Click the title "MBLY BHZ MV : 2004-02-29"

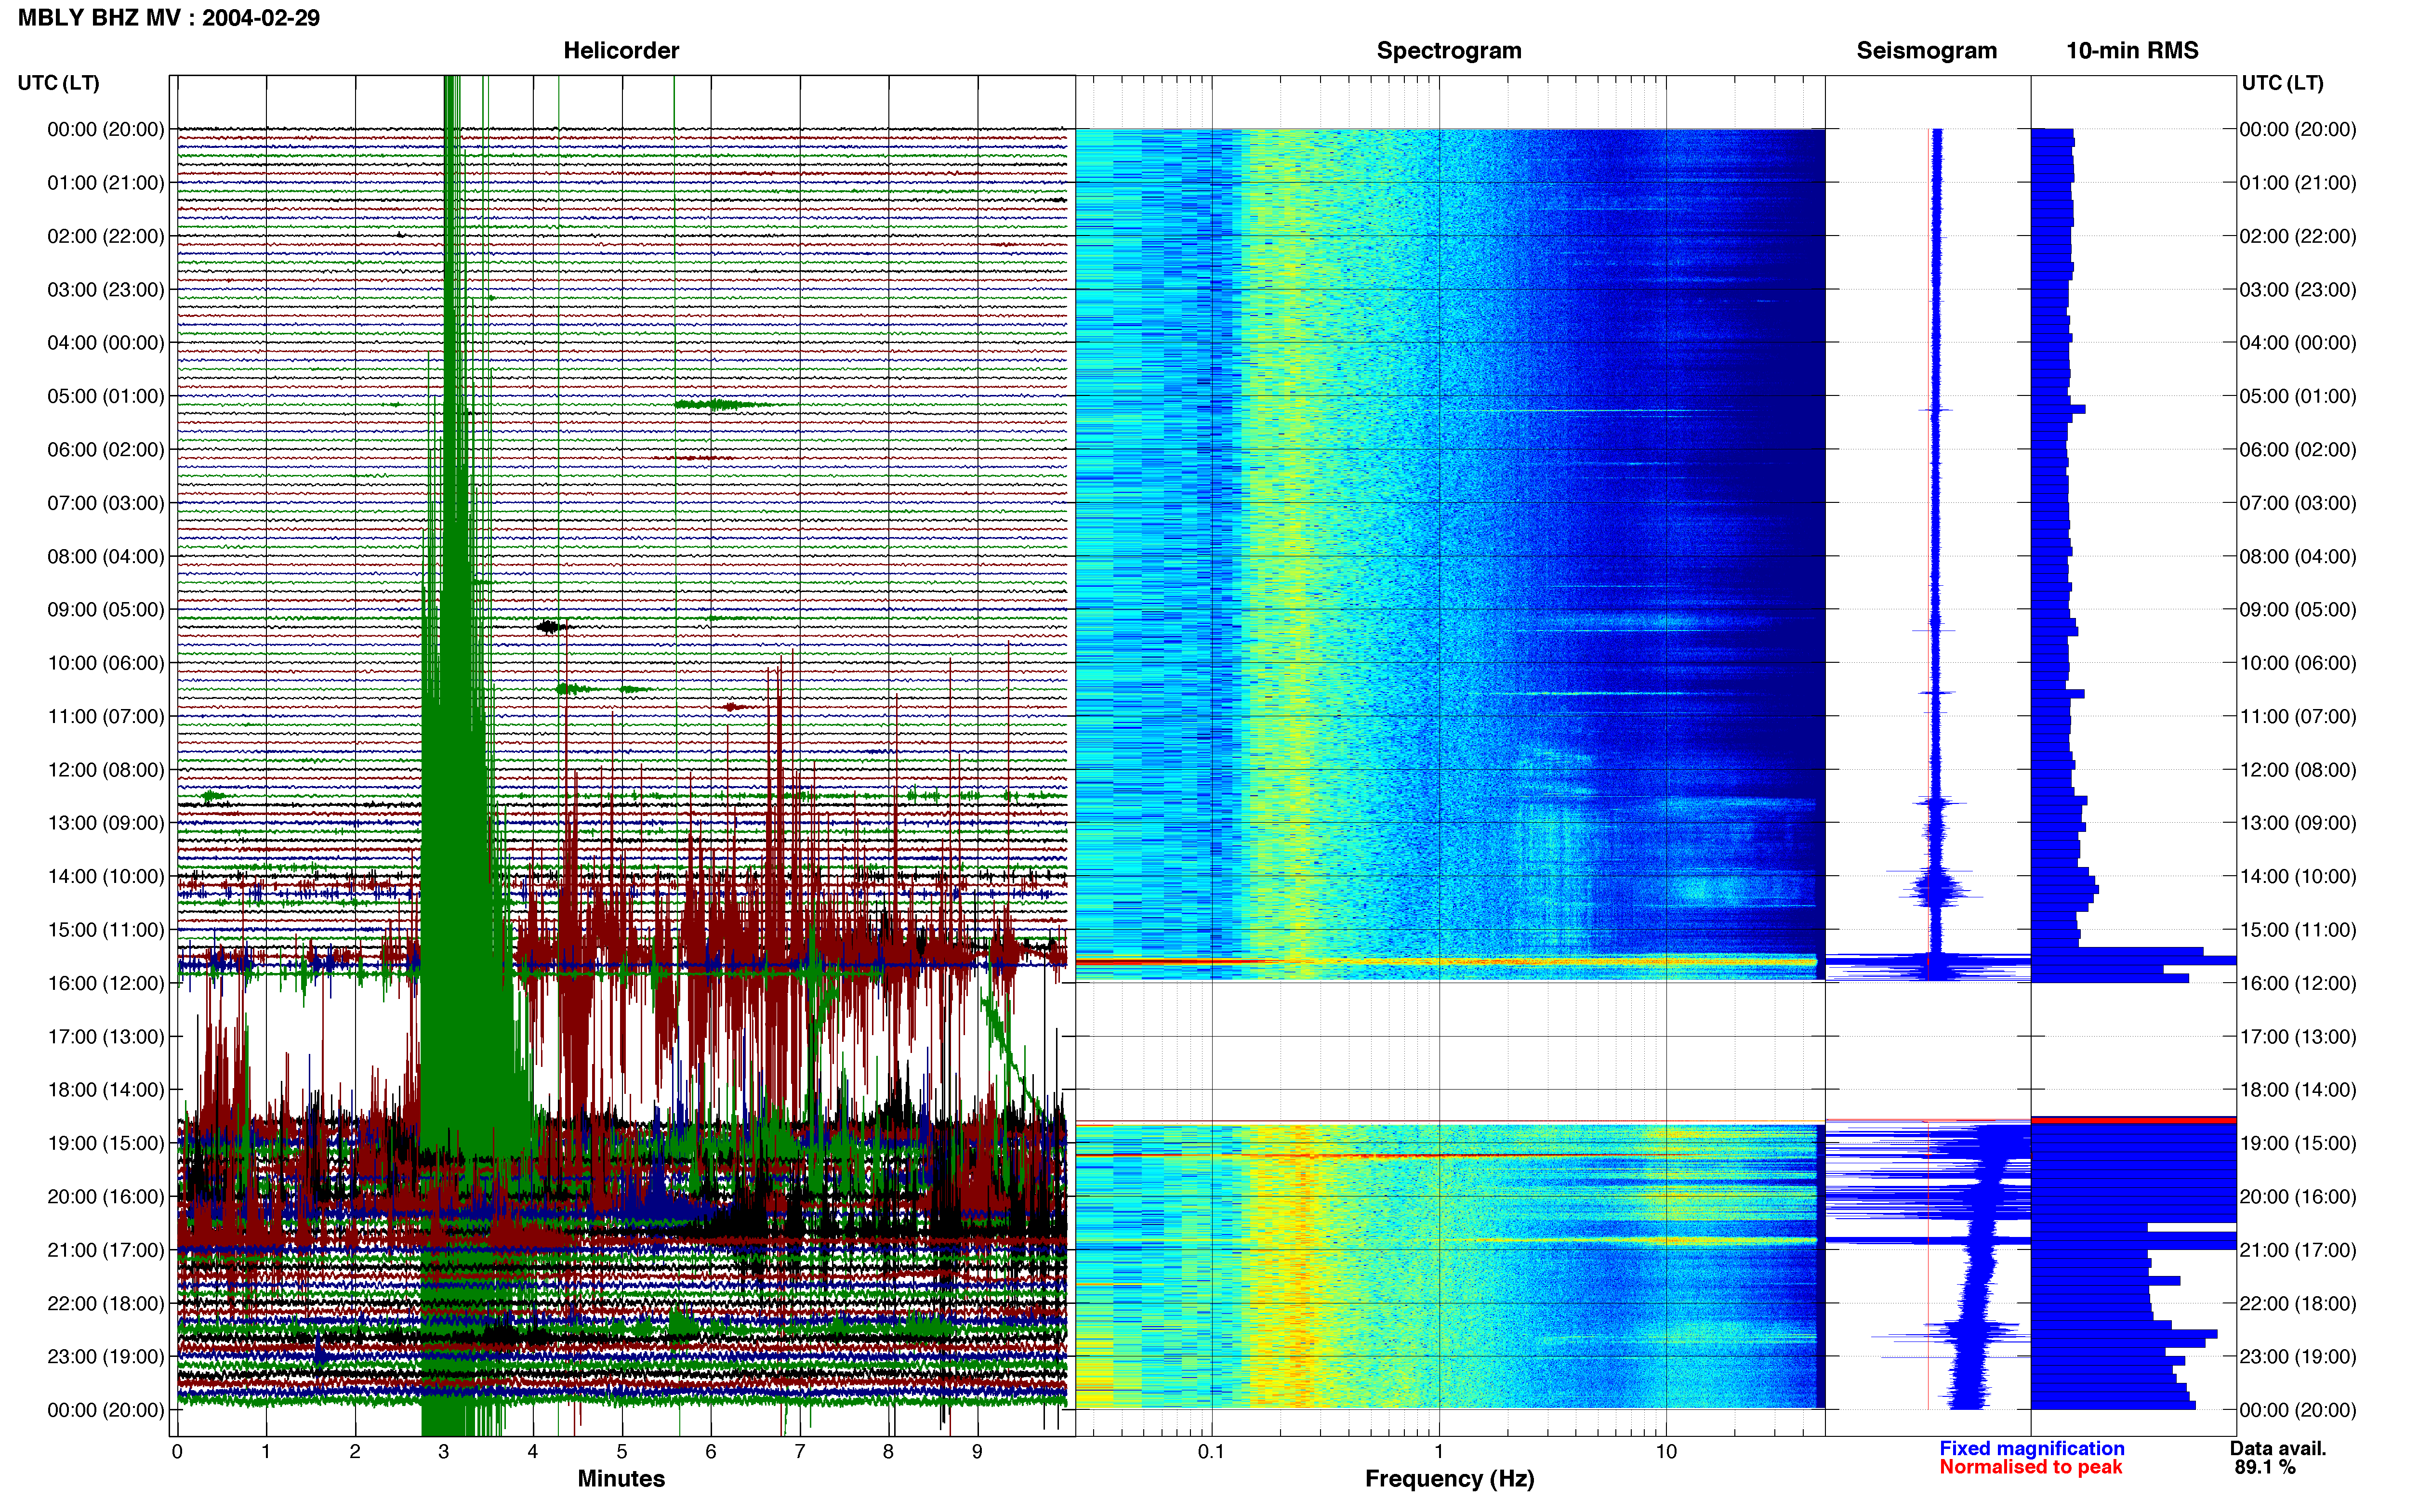169,18
